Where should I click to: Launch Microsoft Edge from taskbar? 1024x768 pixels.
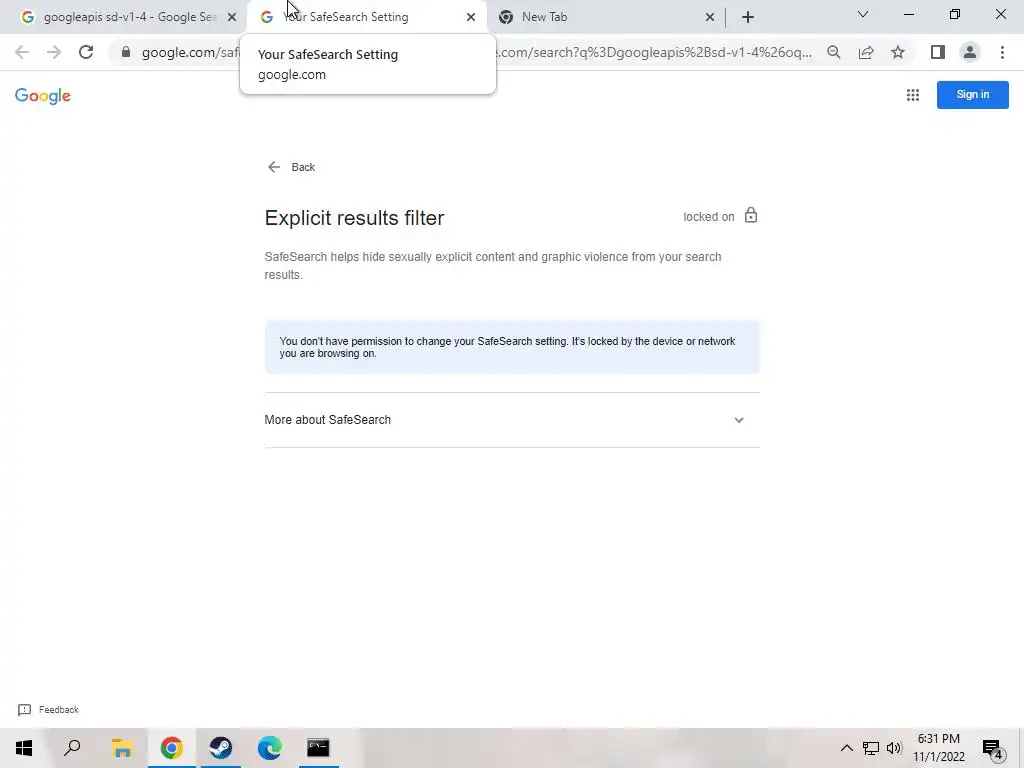[x=270, y=748]
